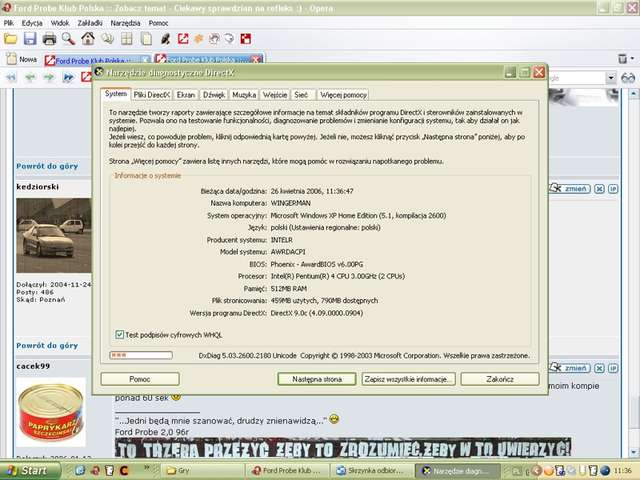640x480 pixels.
Task: Go to the home page via house icon
Action: pyautogui.click(x=88, y=39)
